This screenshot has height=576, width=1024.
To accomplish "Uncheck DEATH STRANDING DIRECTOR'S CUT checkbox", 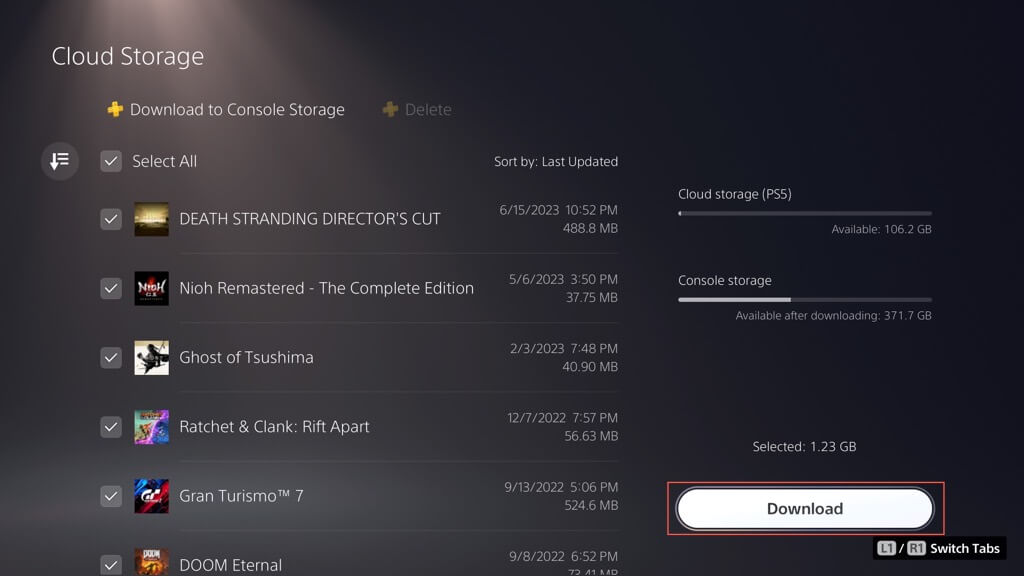I will [111, 219].
